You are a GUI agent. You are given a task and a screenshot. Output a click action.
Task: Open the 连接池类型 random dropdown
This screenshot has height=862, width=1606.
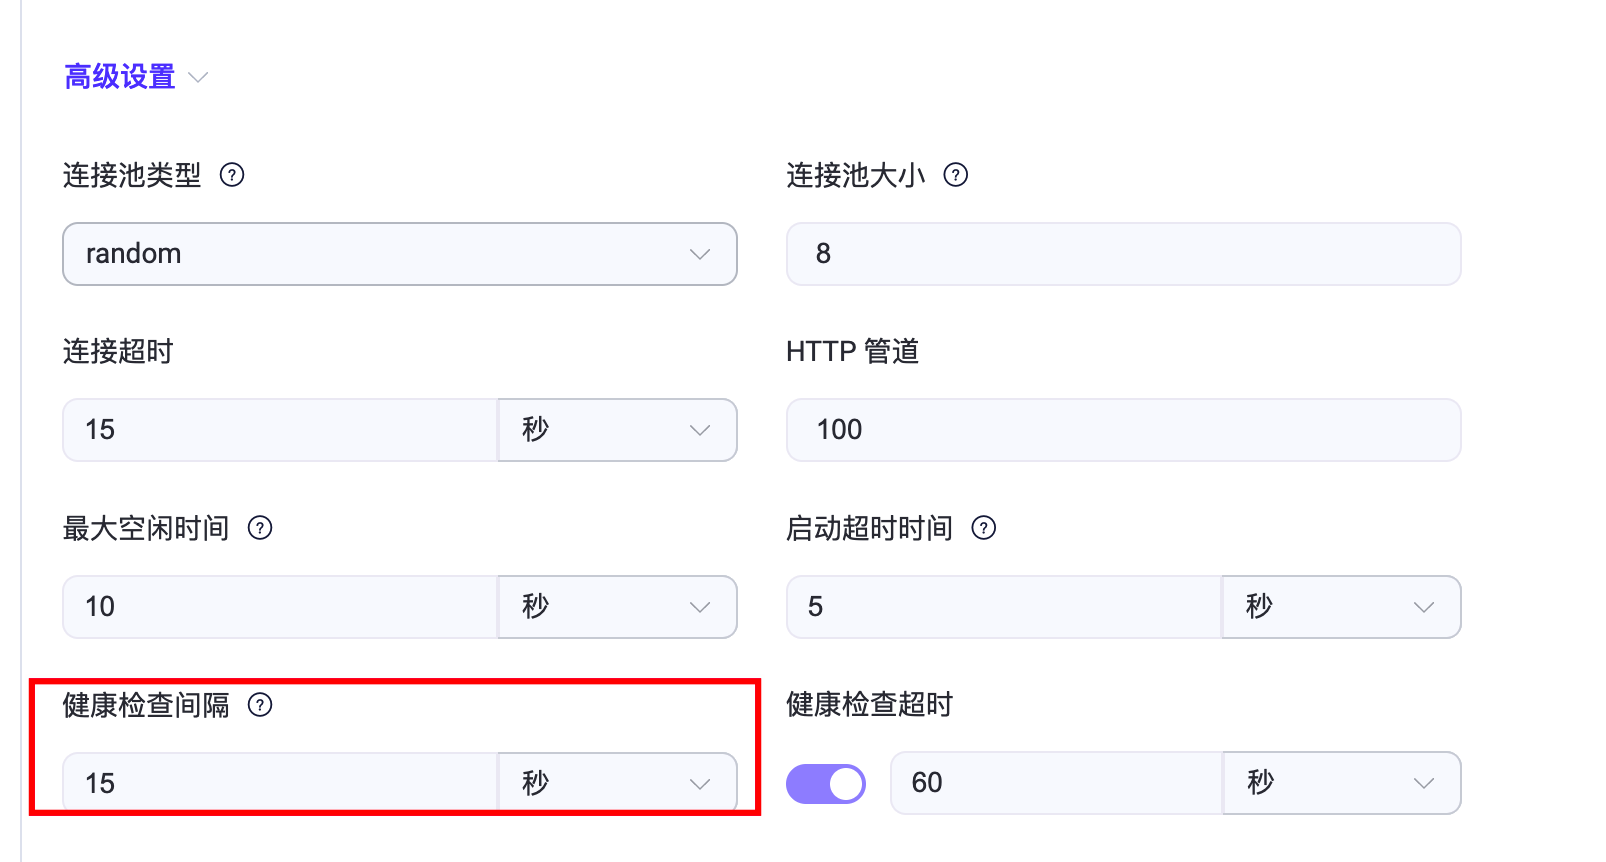click(x=399, y=254)
